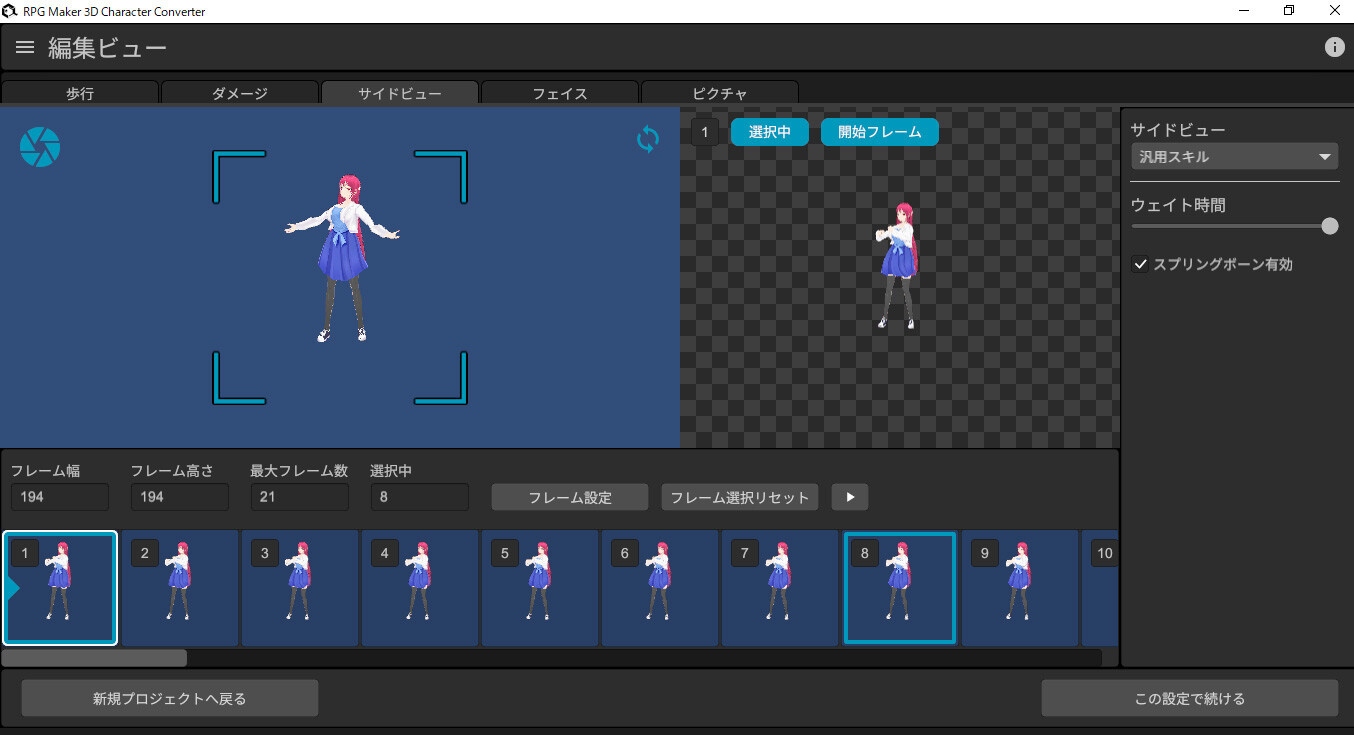Open the ピクチャ tab
Screen dimensions: 1354x735
point(719,92)
